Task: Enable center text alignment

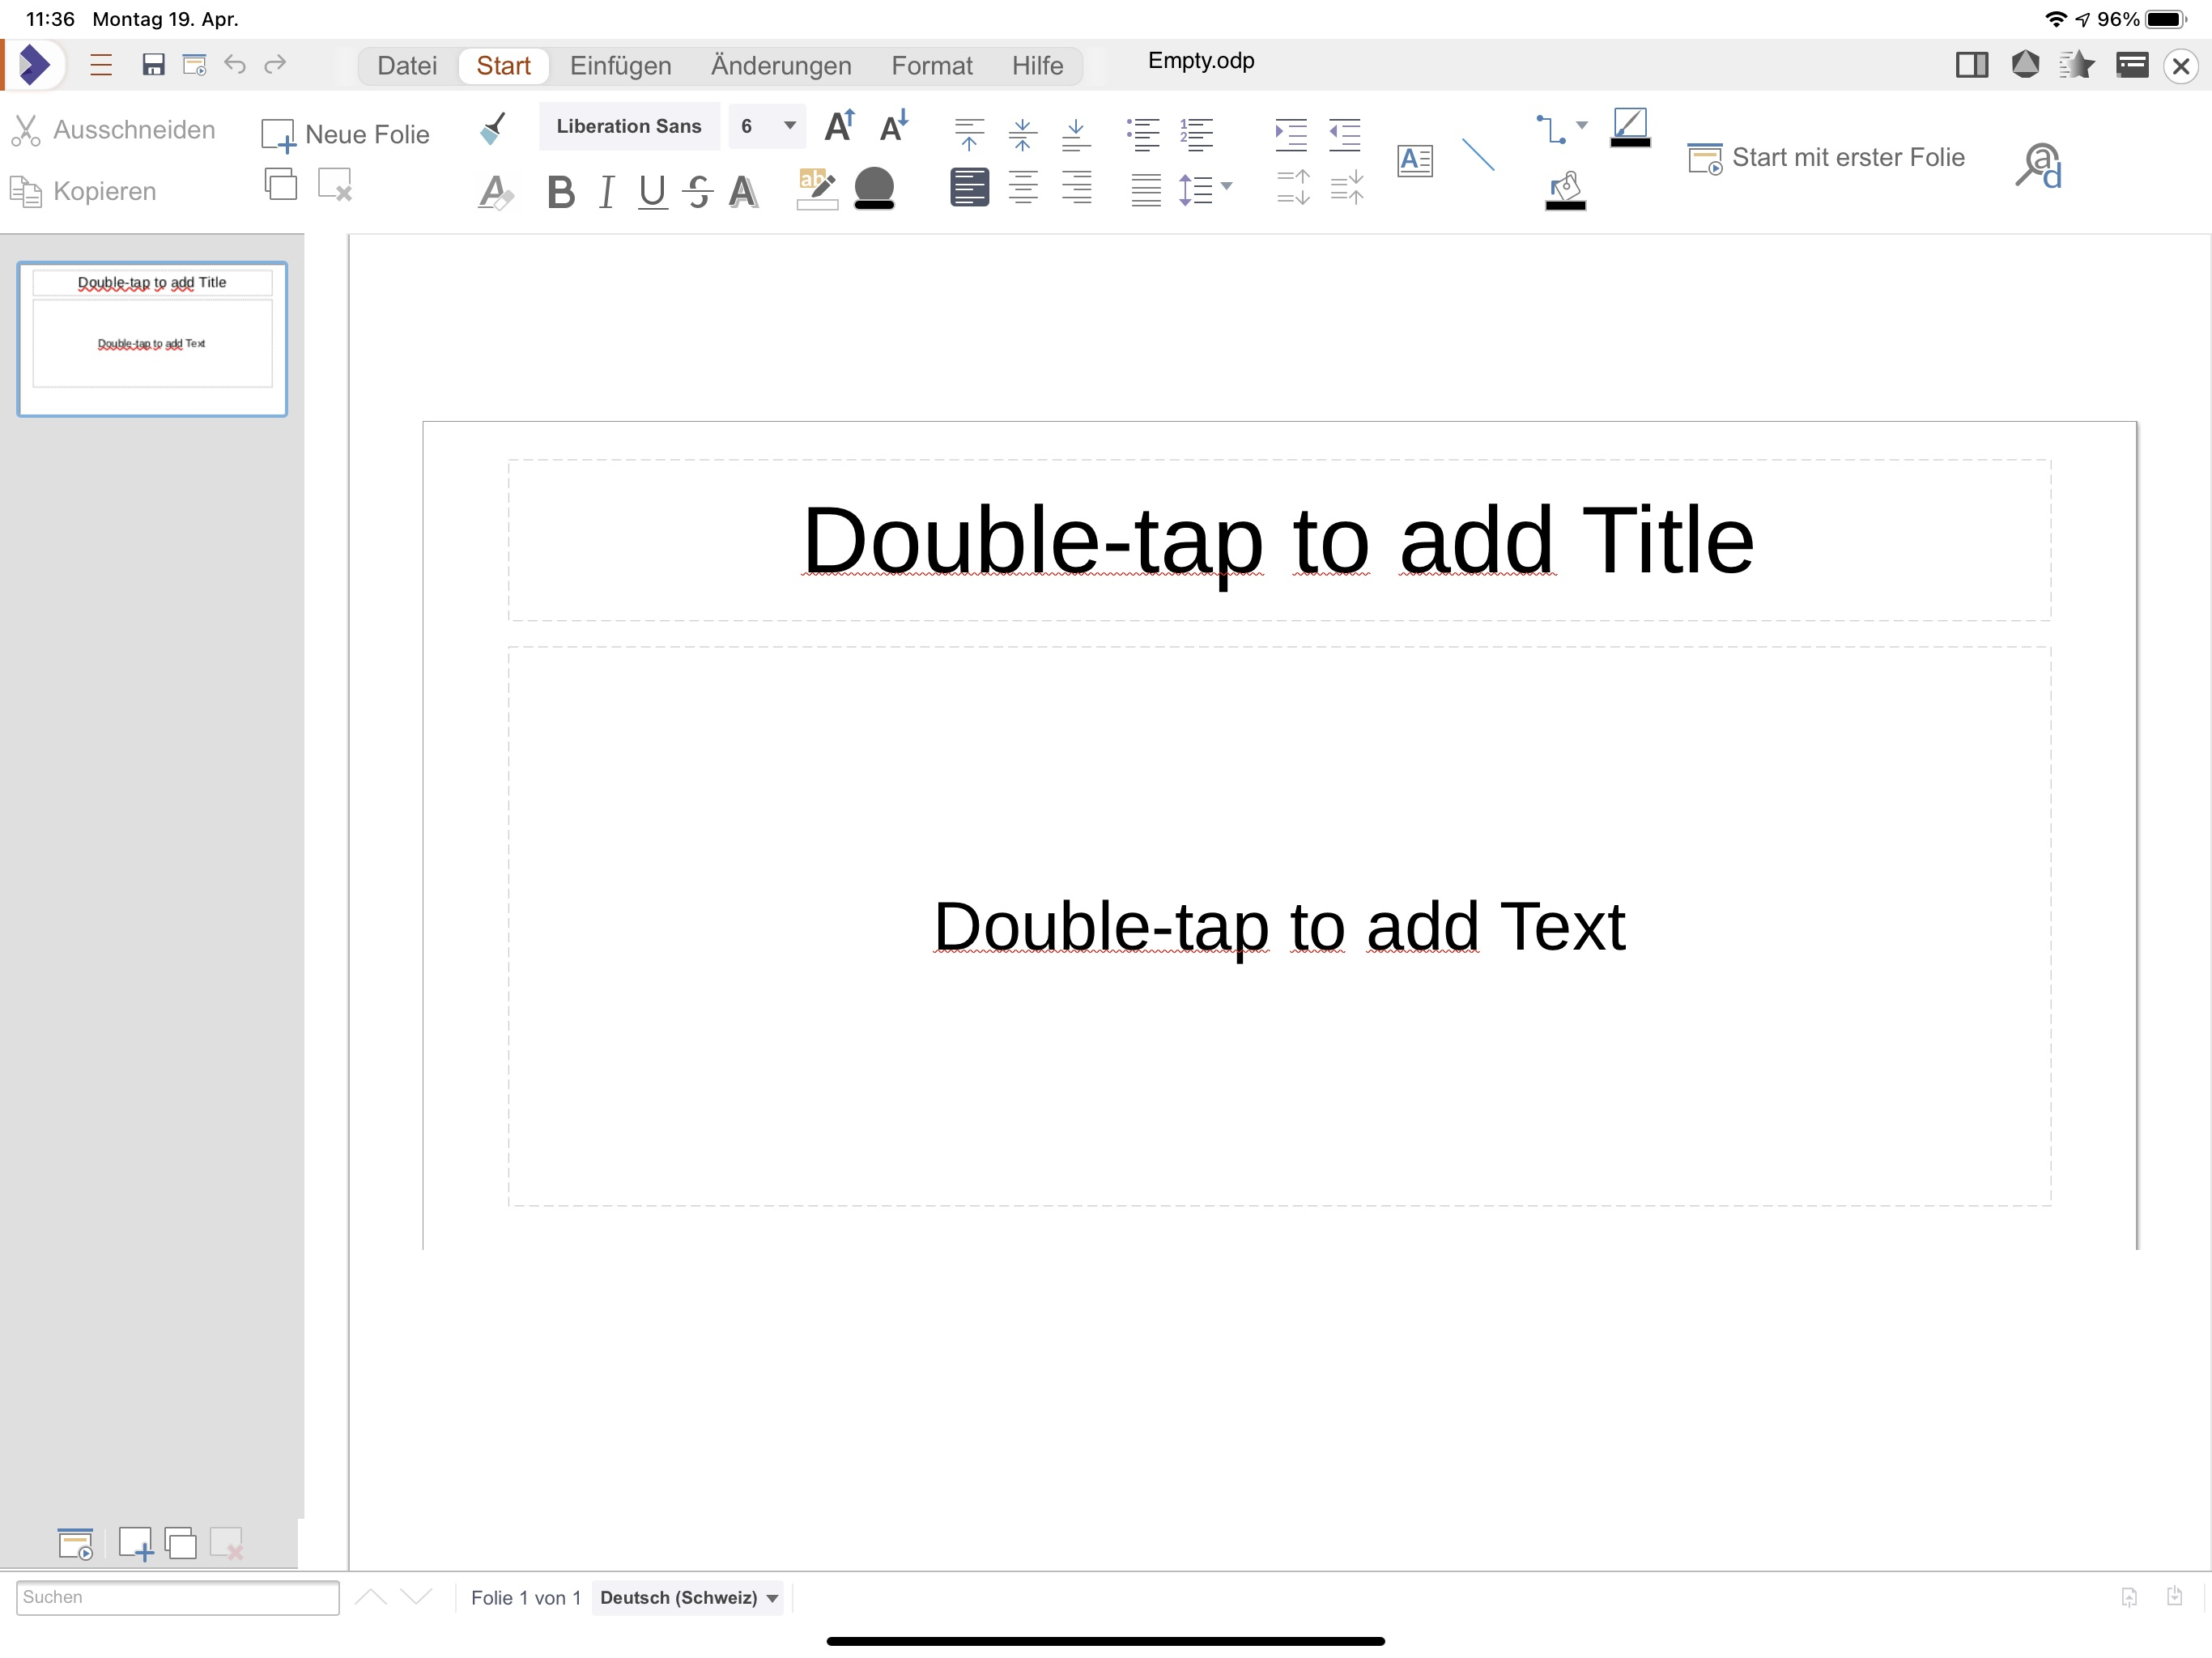Action: point(1023,188)
